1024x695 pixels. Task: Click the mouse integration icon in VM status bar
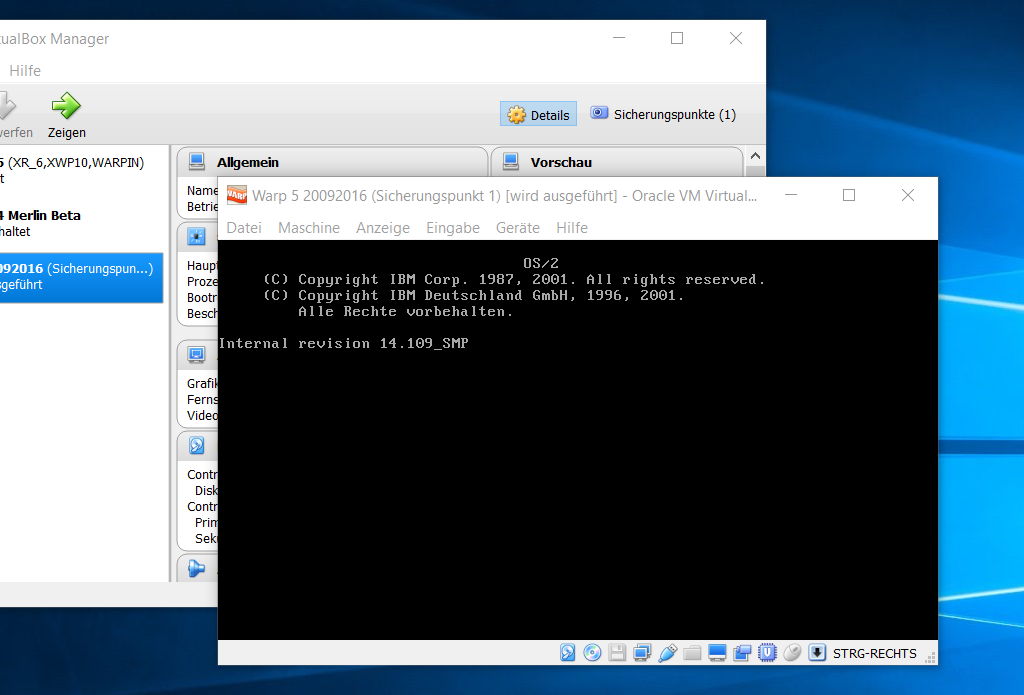792,653
